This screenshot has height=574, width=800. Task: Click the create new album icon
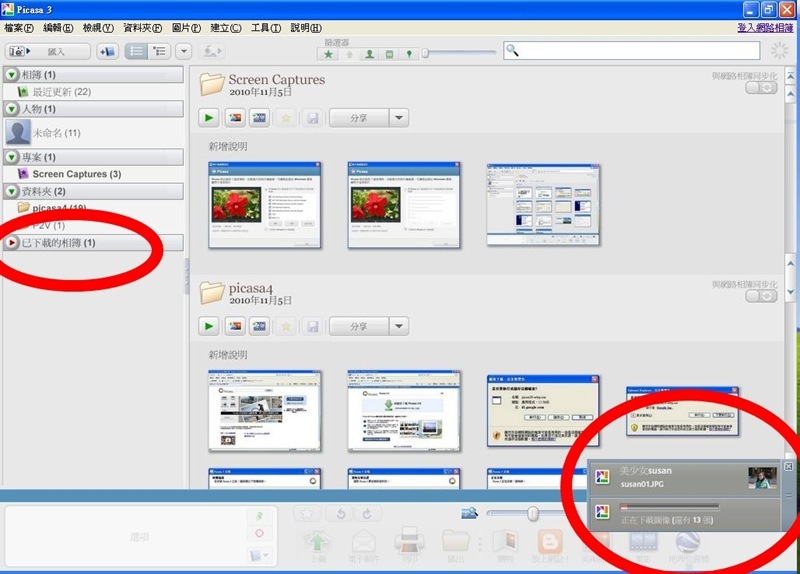click(107, 51)
